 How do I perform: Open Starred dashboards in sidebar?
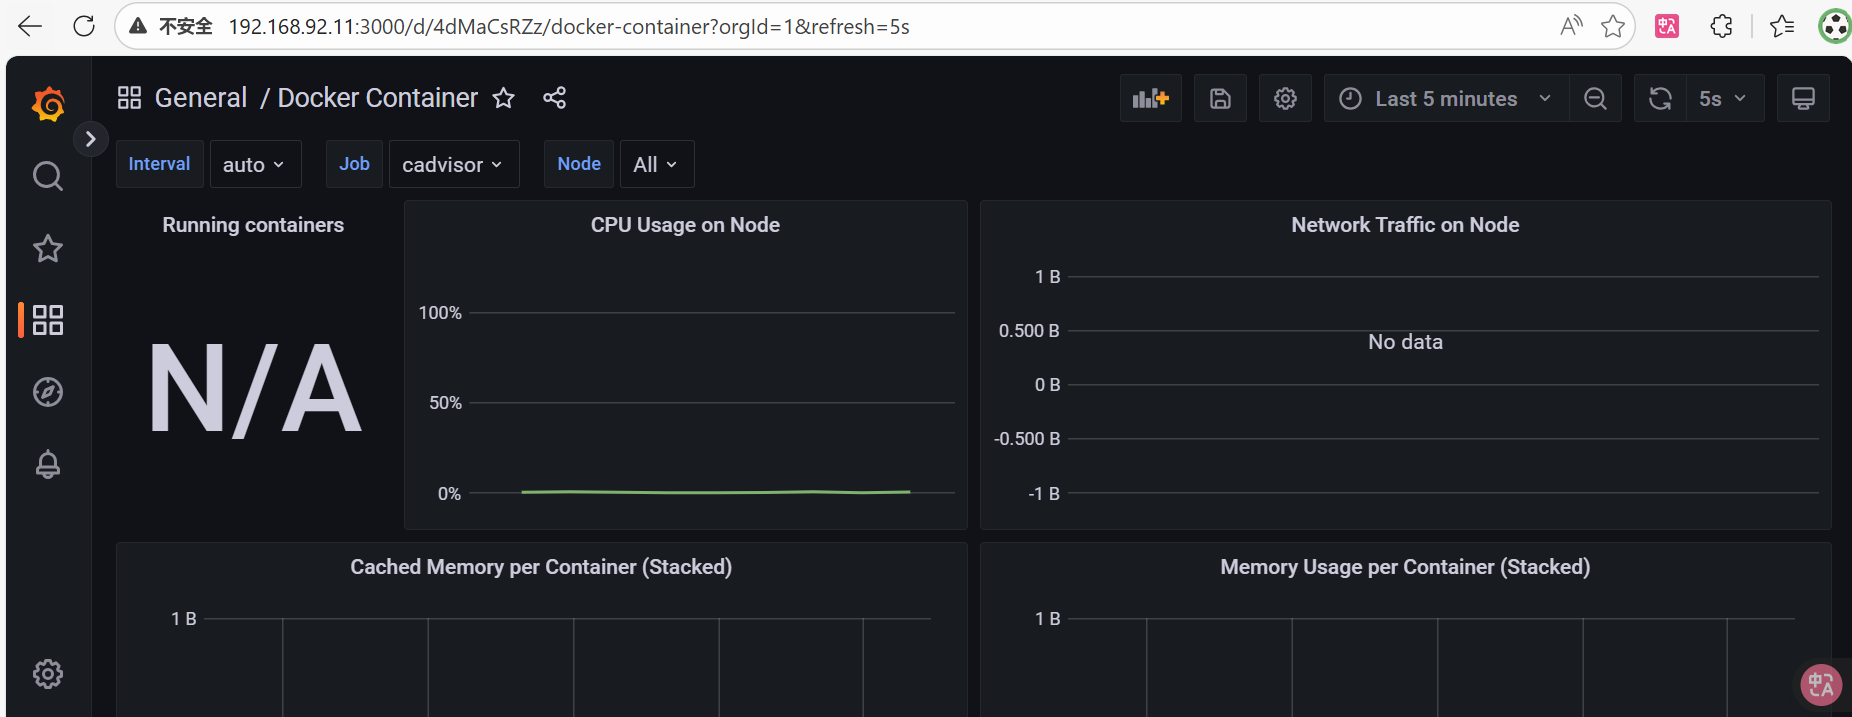[x=48, y=248]
